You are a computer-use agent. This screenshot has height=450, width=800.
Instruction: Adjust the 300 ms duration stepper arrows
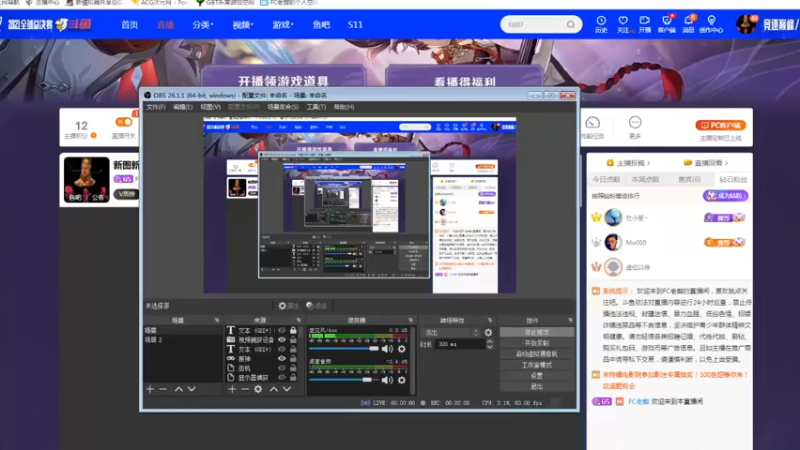click(x=489, y=344)
